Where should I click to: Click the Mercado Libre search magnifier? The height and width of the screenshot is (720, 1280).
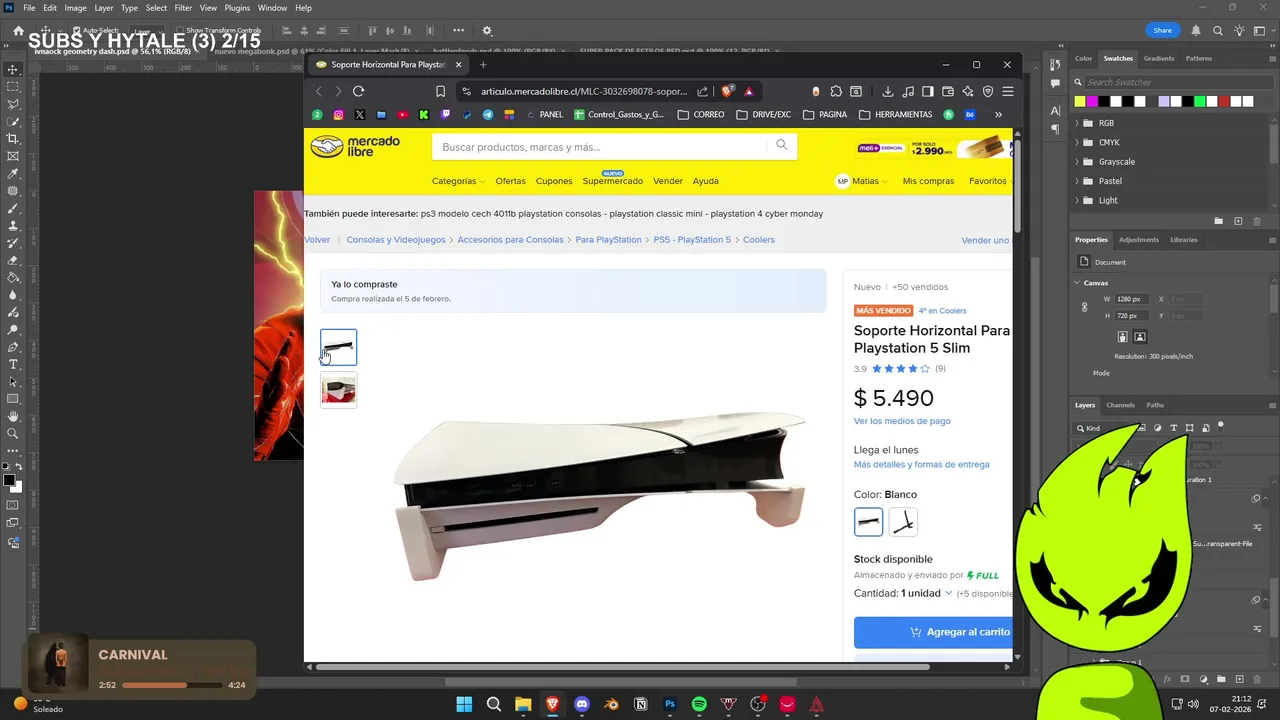coord(782,146)
